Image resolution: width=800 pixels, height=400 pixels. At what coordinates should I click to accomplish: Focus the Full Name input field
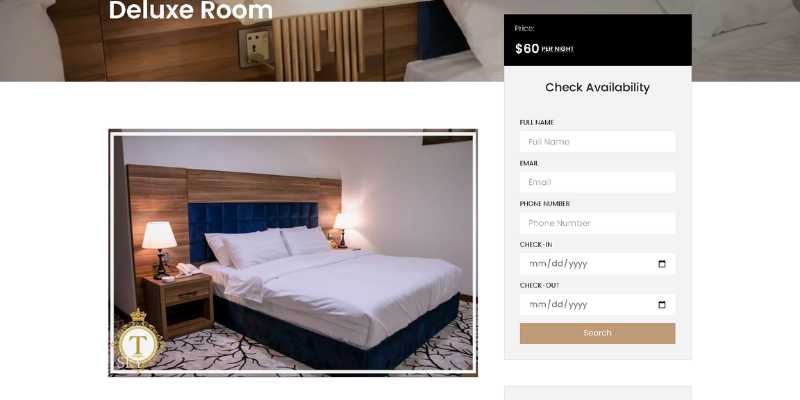pyautogui.click(x=597, y=142)
